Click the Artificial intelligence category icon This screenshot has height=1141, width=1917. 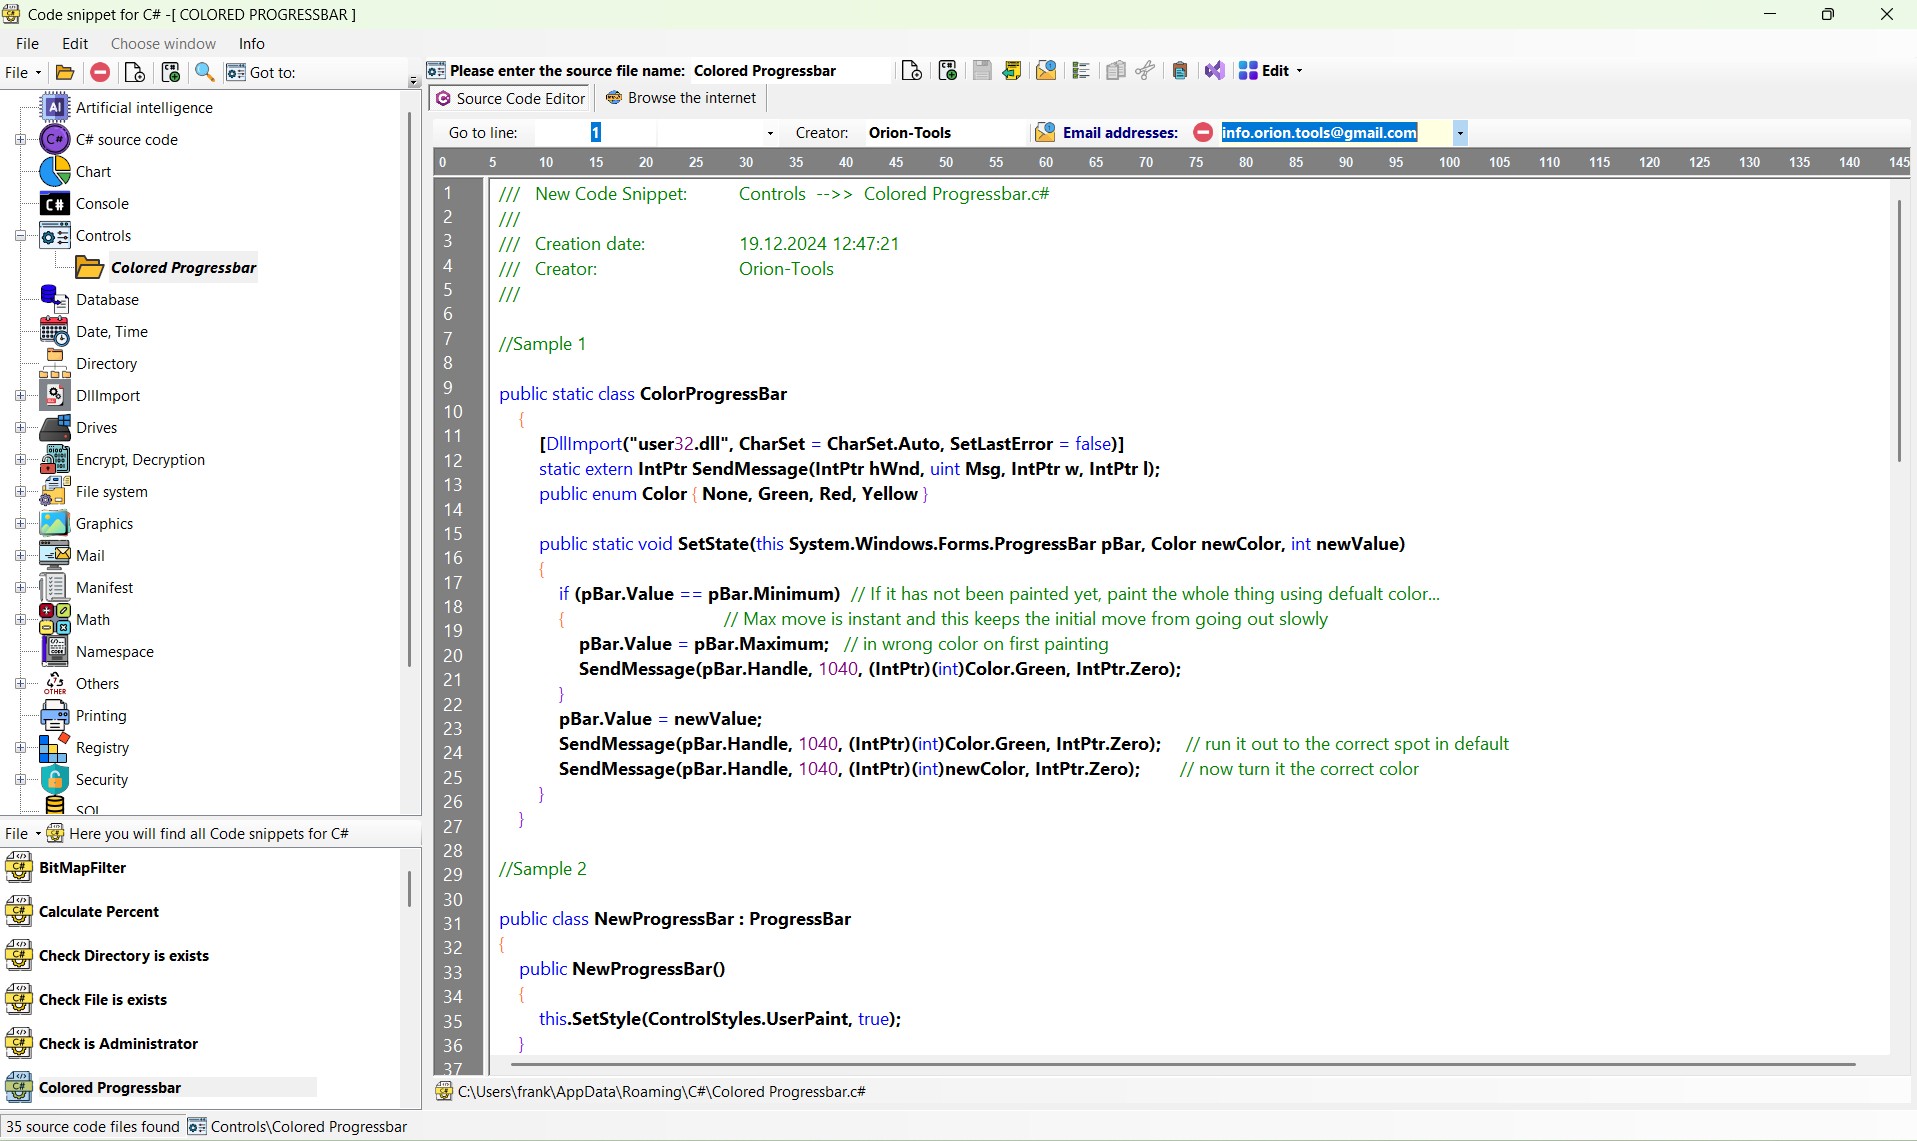[54, 107]
